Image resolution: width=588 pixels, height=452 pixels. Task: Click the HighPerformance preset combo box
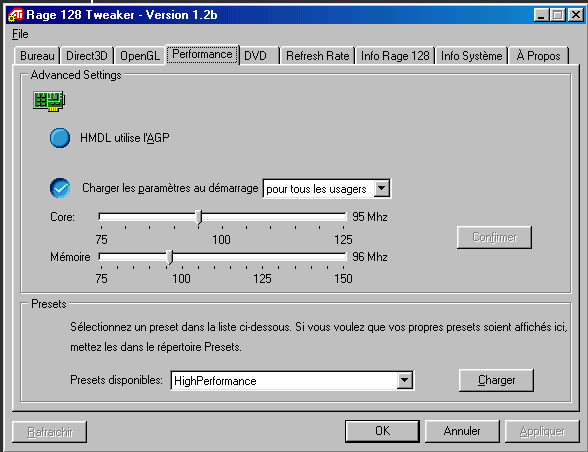(292, 381)
